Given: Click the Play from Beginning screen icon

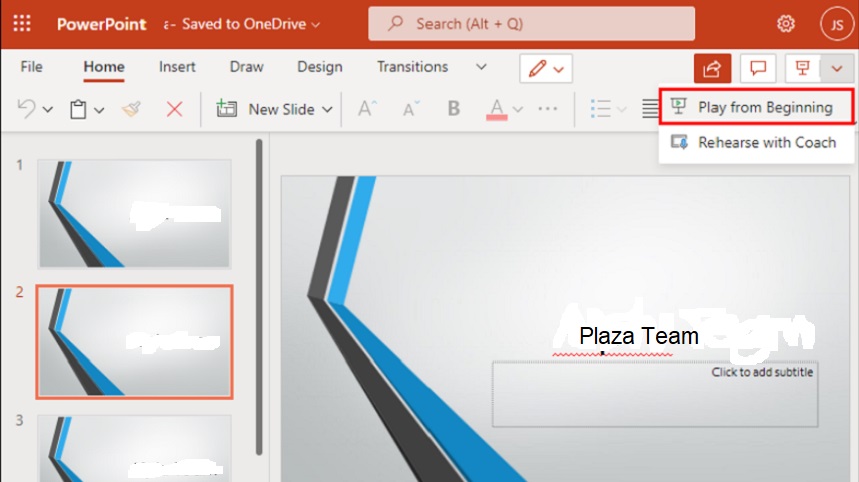Looking at the screenshot, I should 678,106.
